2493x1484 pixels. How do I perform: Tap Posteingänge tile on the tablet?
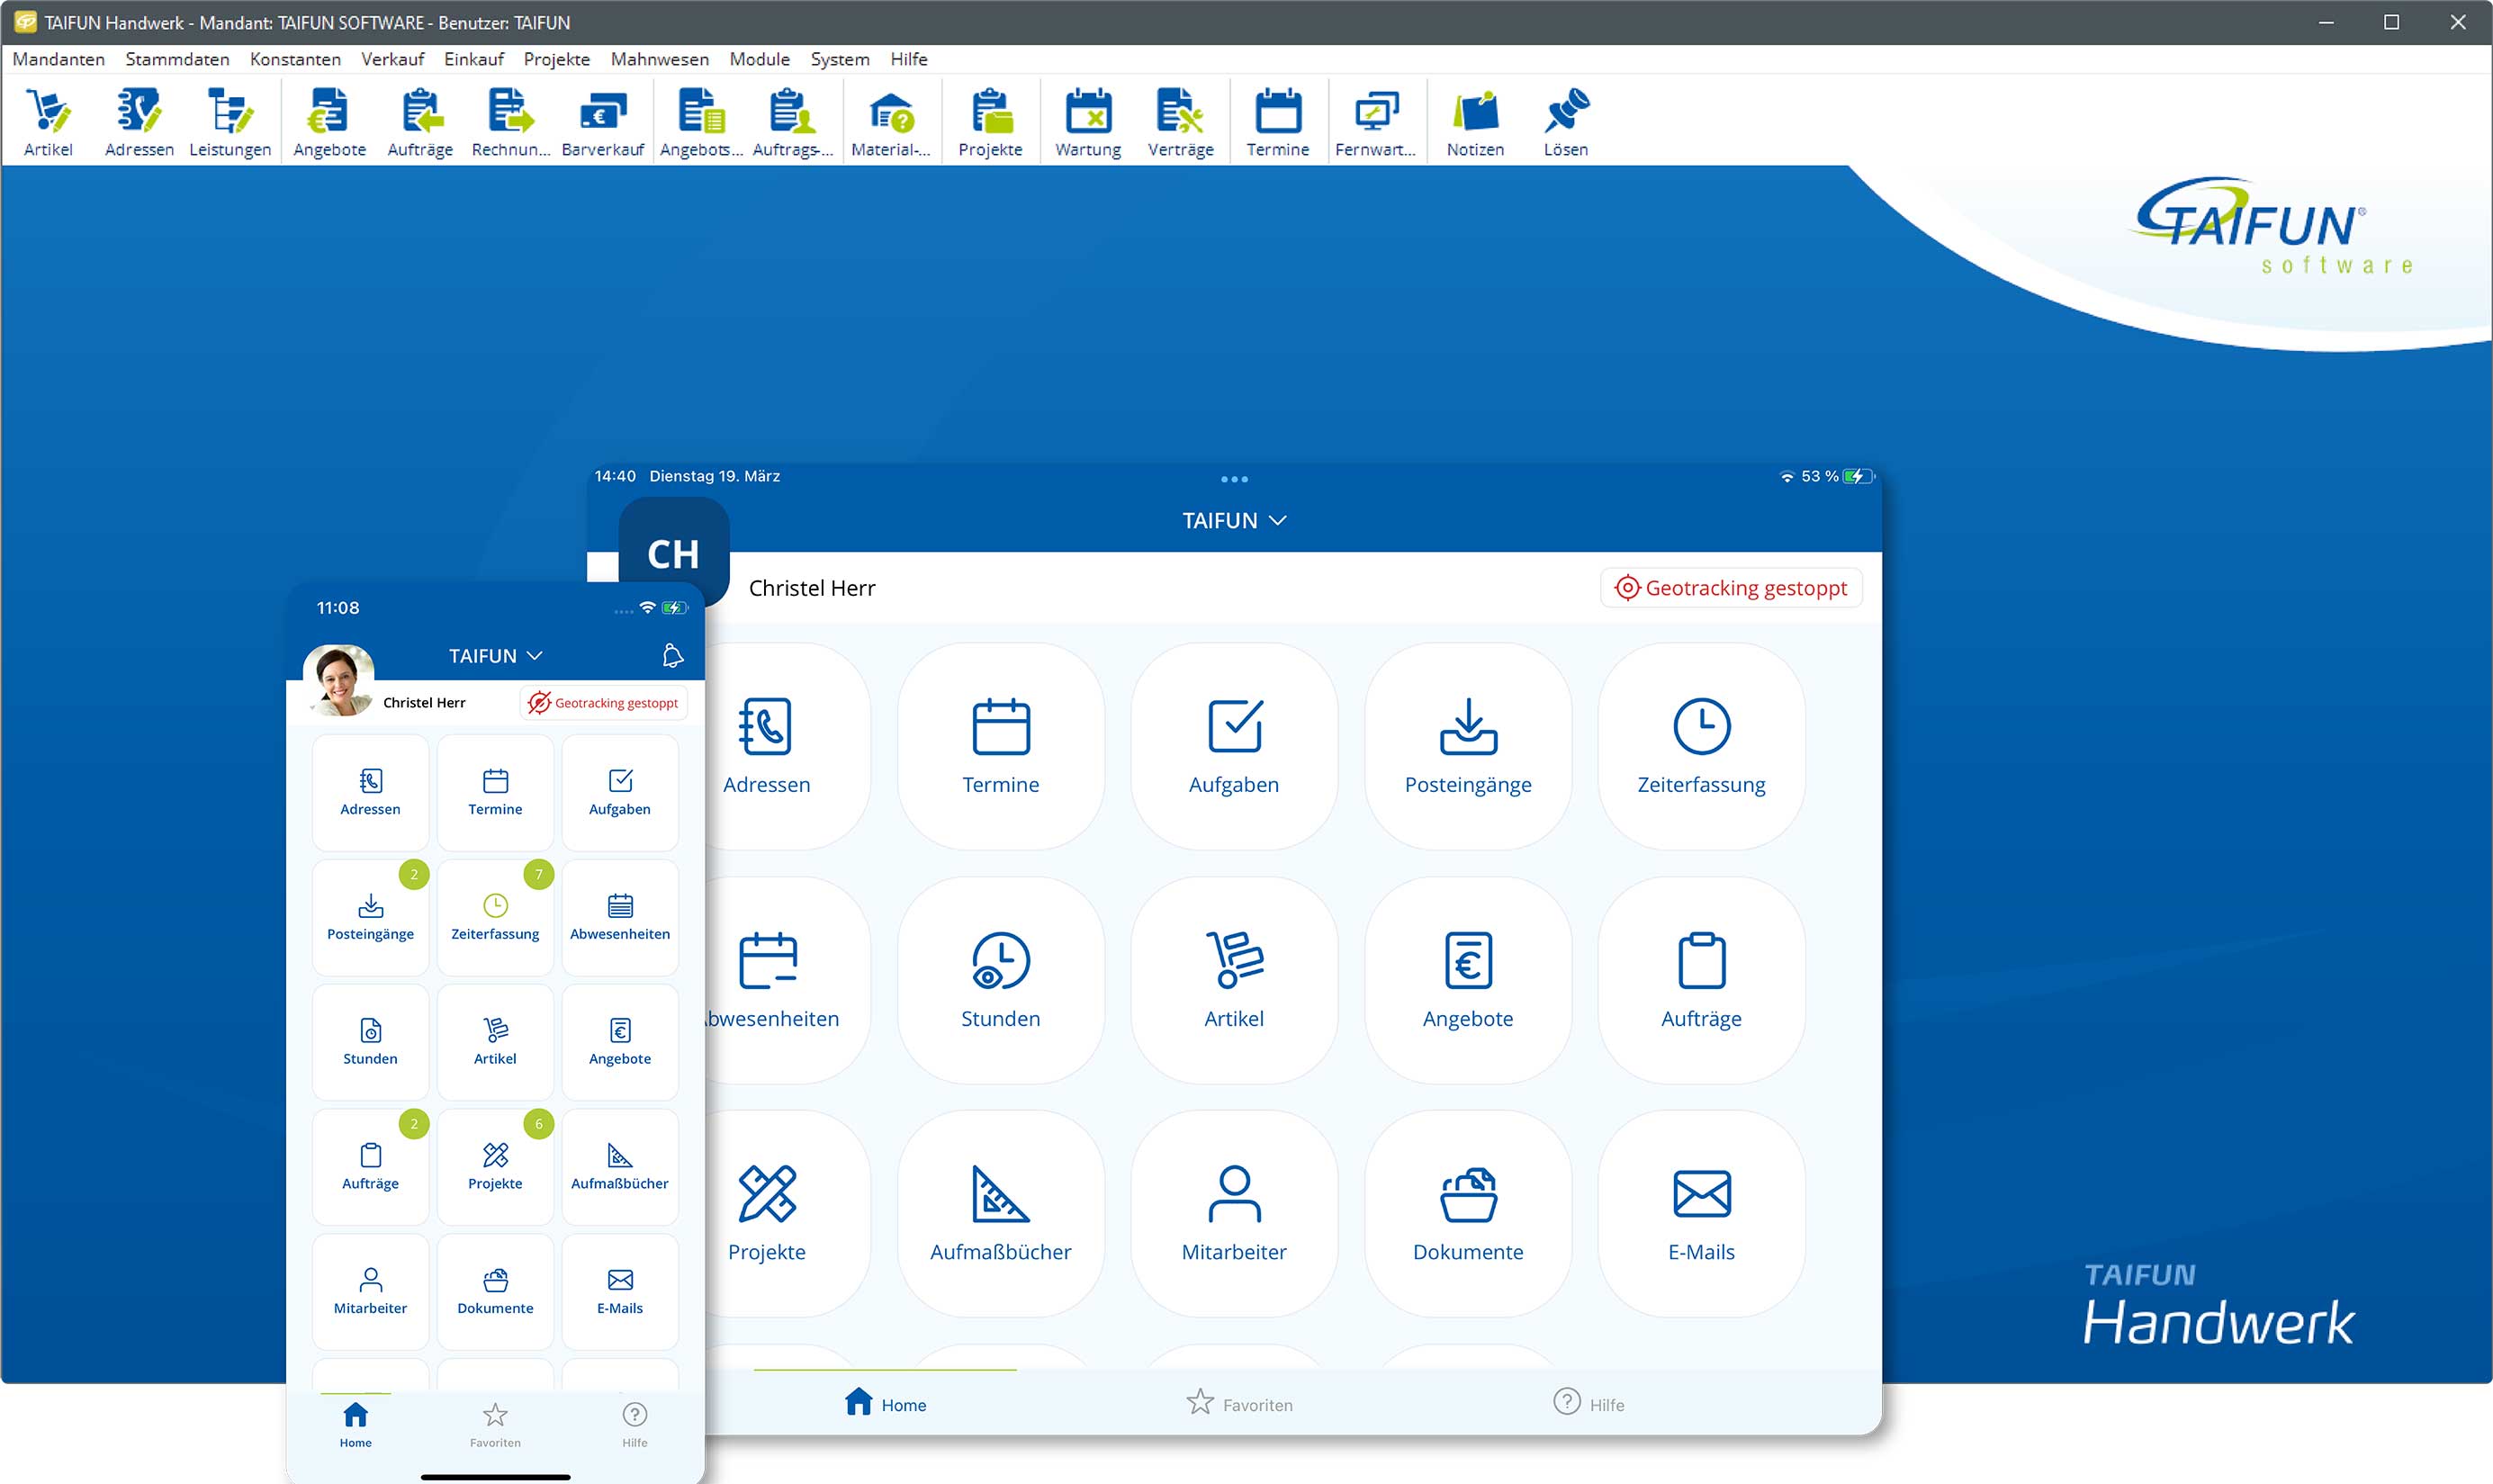click(1468, 746)
